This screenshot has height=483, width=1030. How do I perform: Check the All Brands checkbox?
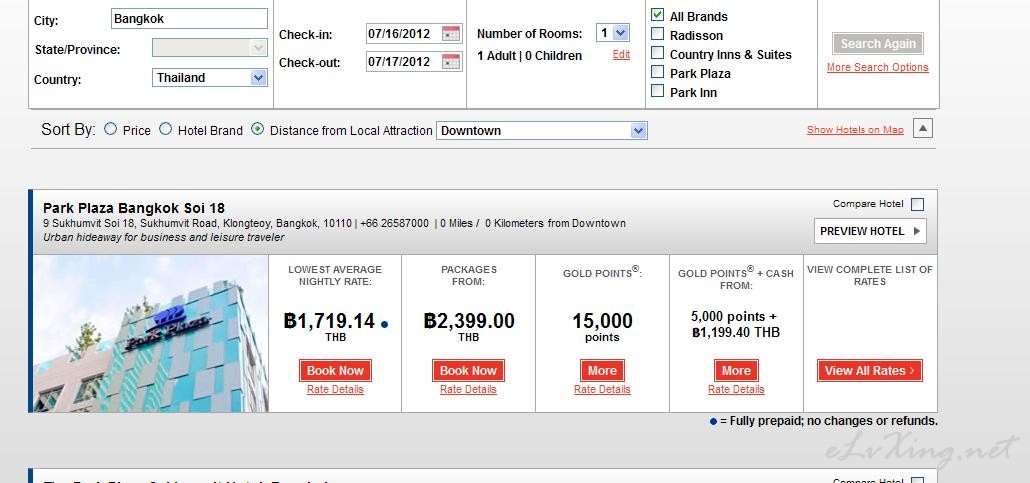pos(658,14)
